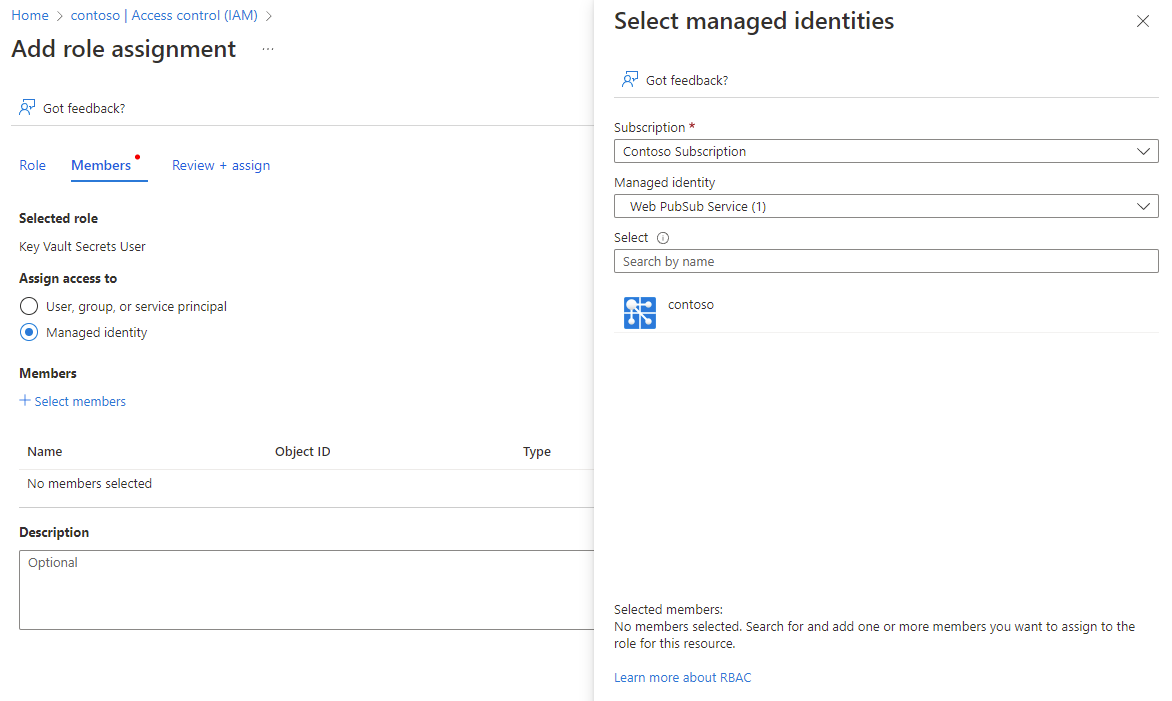
Task: Go to the Home breadcrumb link
Action: pos(30,15)
